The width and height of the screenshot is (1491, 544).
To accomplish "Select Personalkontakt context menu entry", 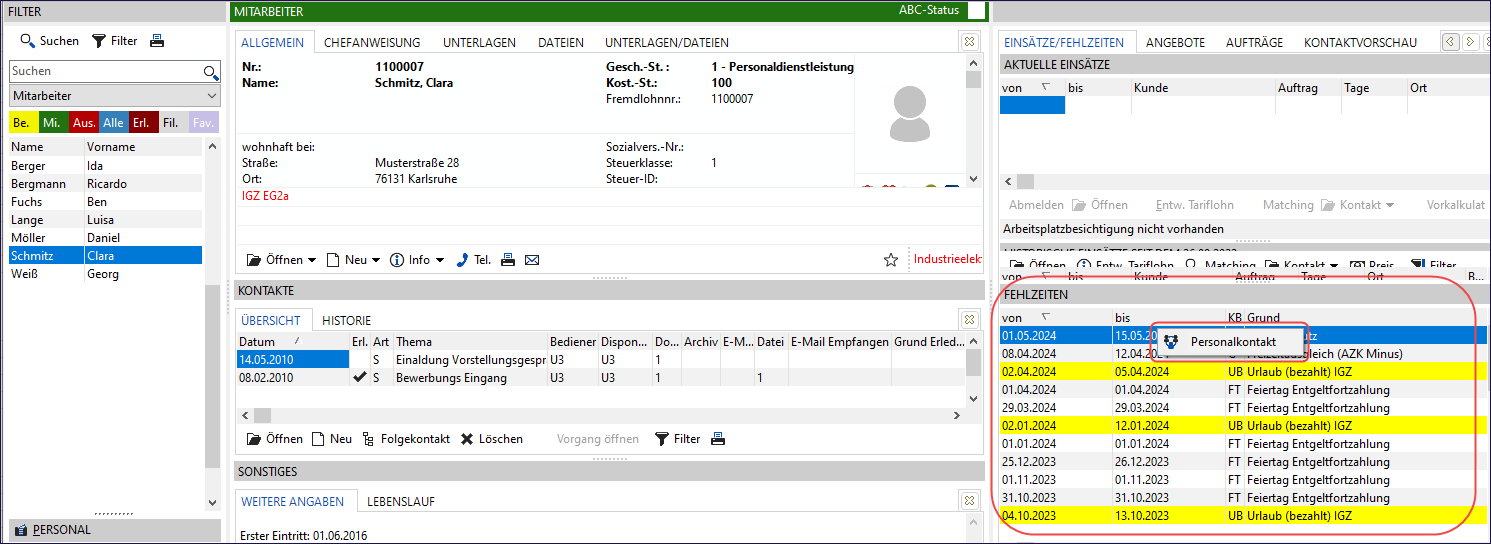I will point(1231,342).
